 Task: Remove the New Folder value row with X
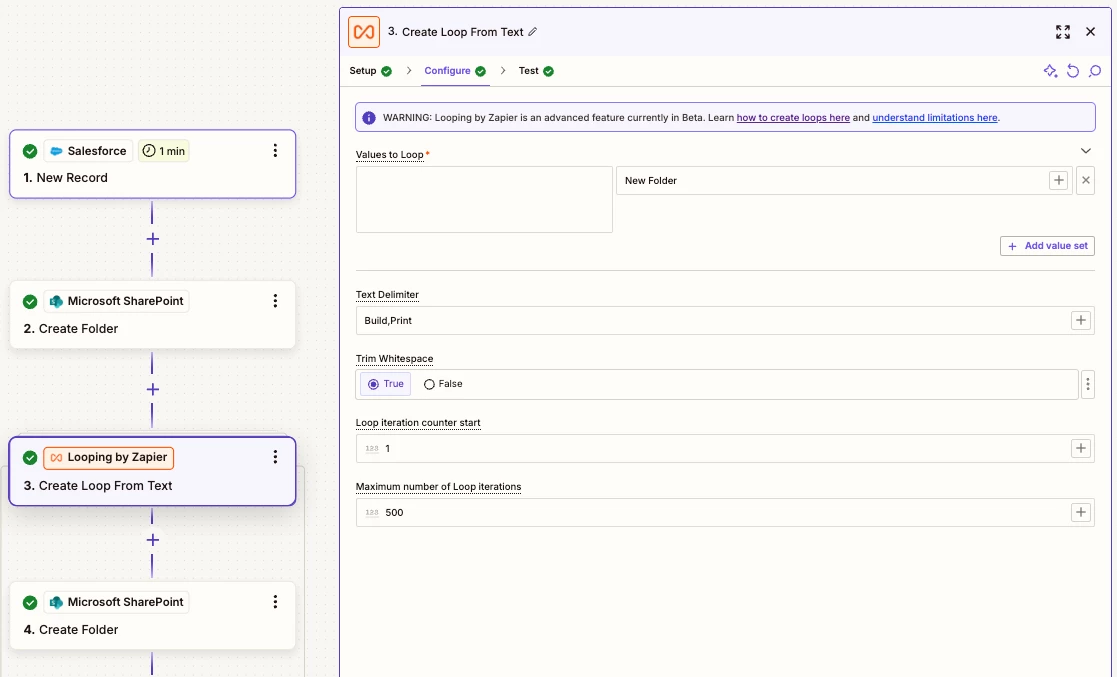point(1086,180)
